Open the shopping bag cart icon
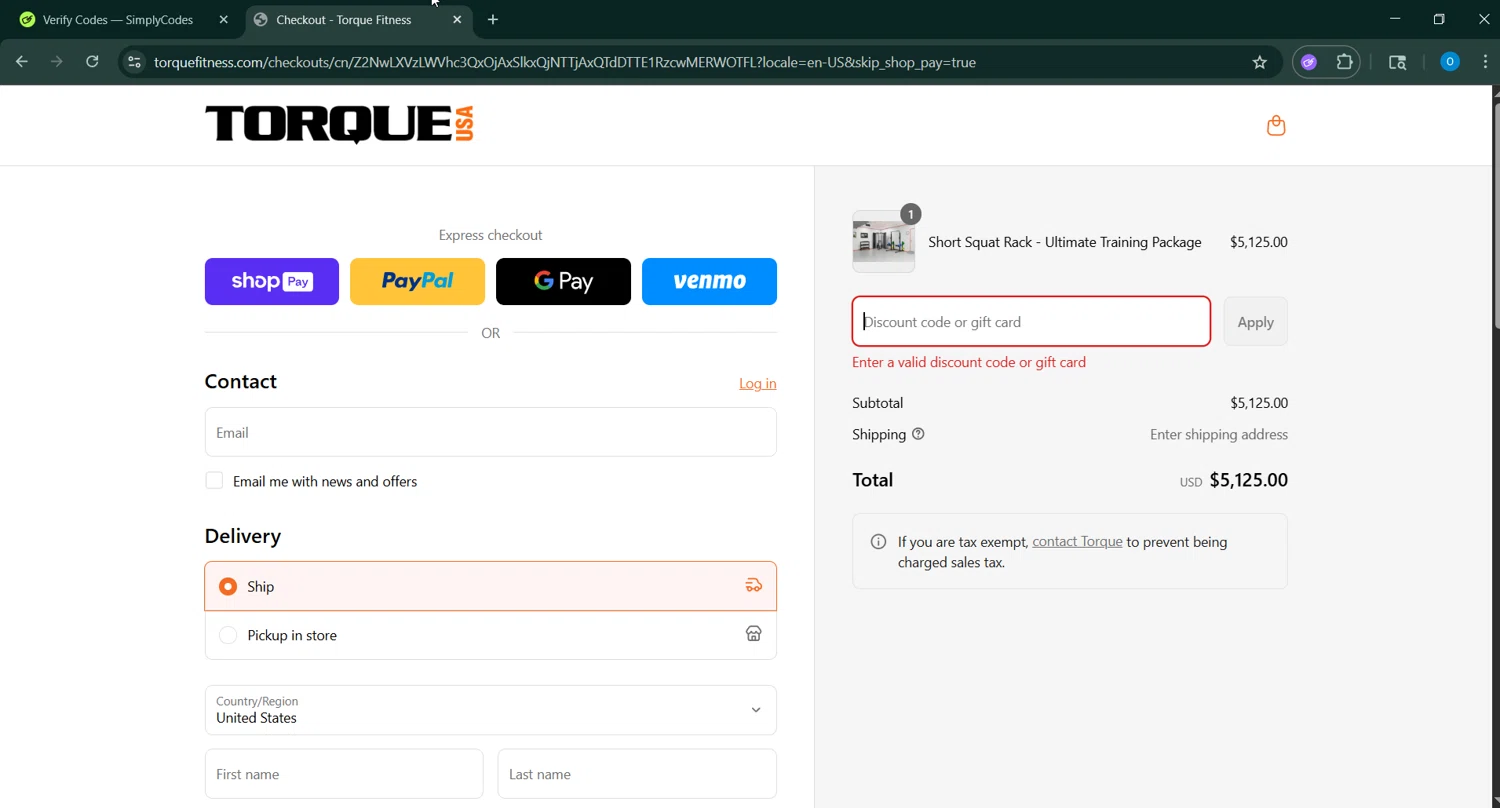This screenshot has width=1500, height=808. [x=1276, y=125]
